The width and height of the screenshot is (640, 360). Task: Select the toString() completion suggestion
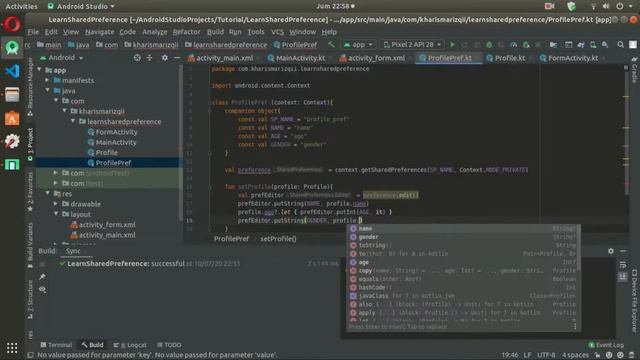463,245
